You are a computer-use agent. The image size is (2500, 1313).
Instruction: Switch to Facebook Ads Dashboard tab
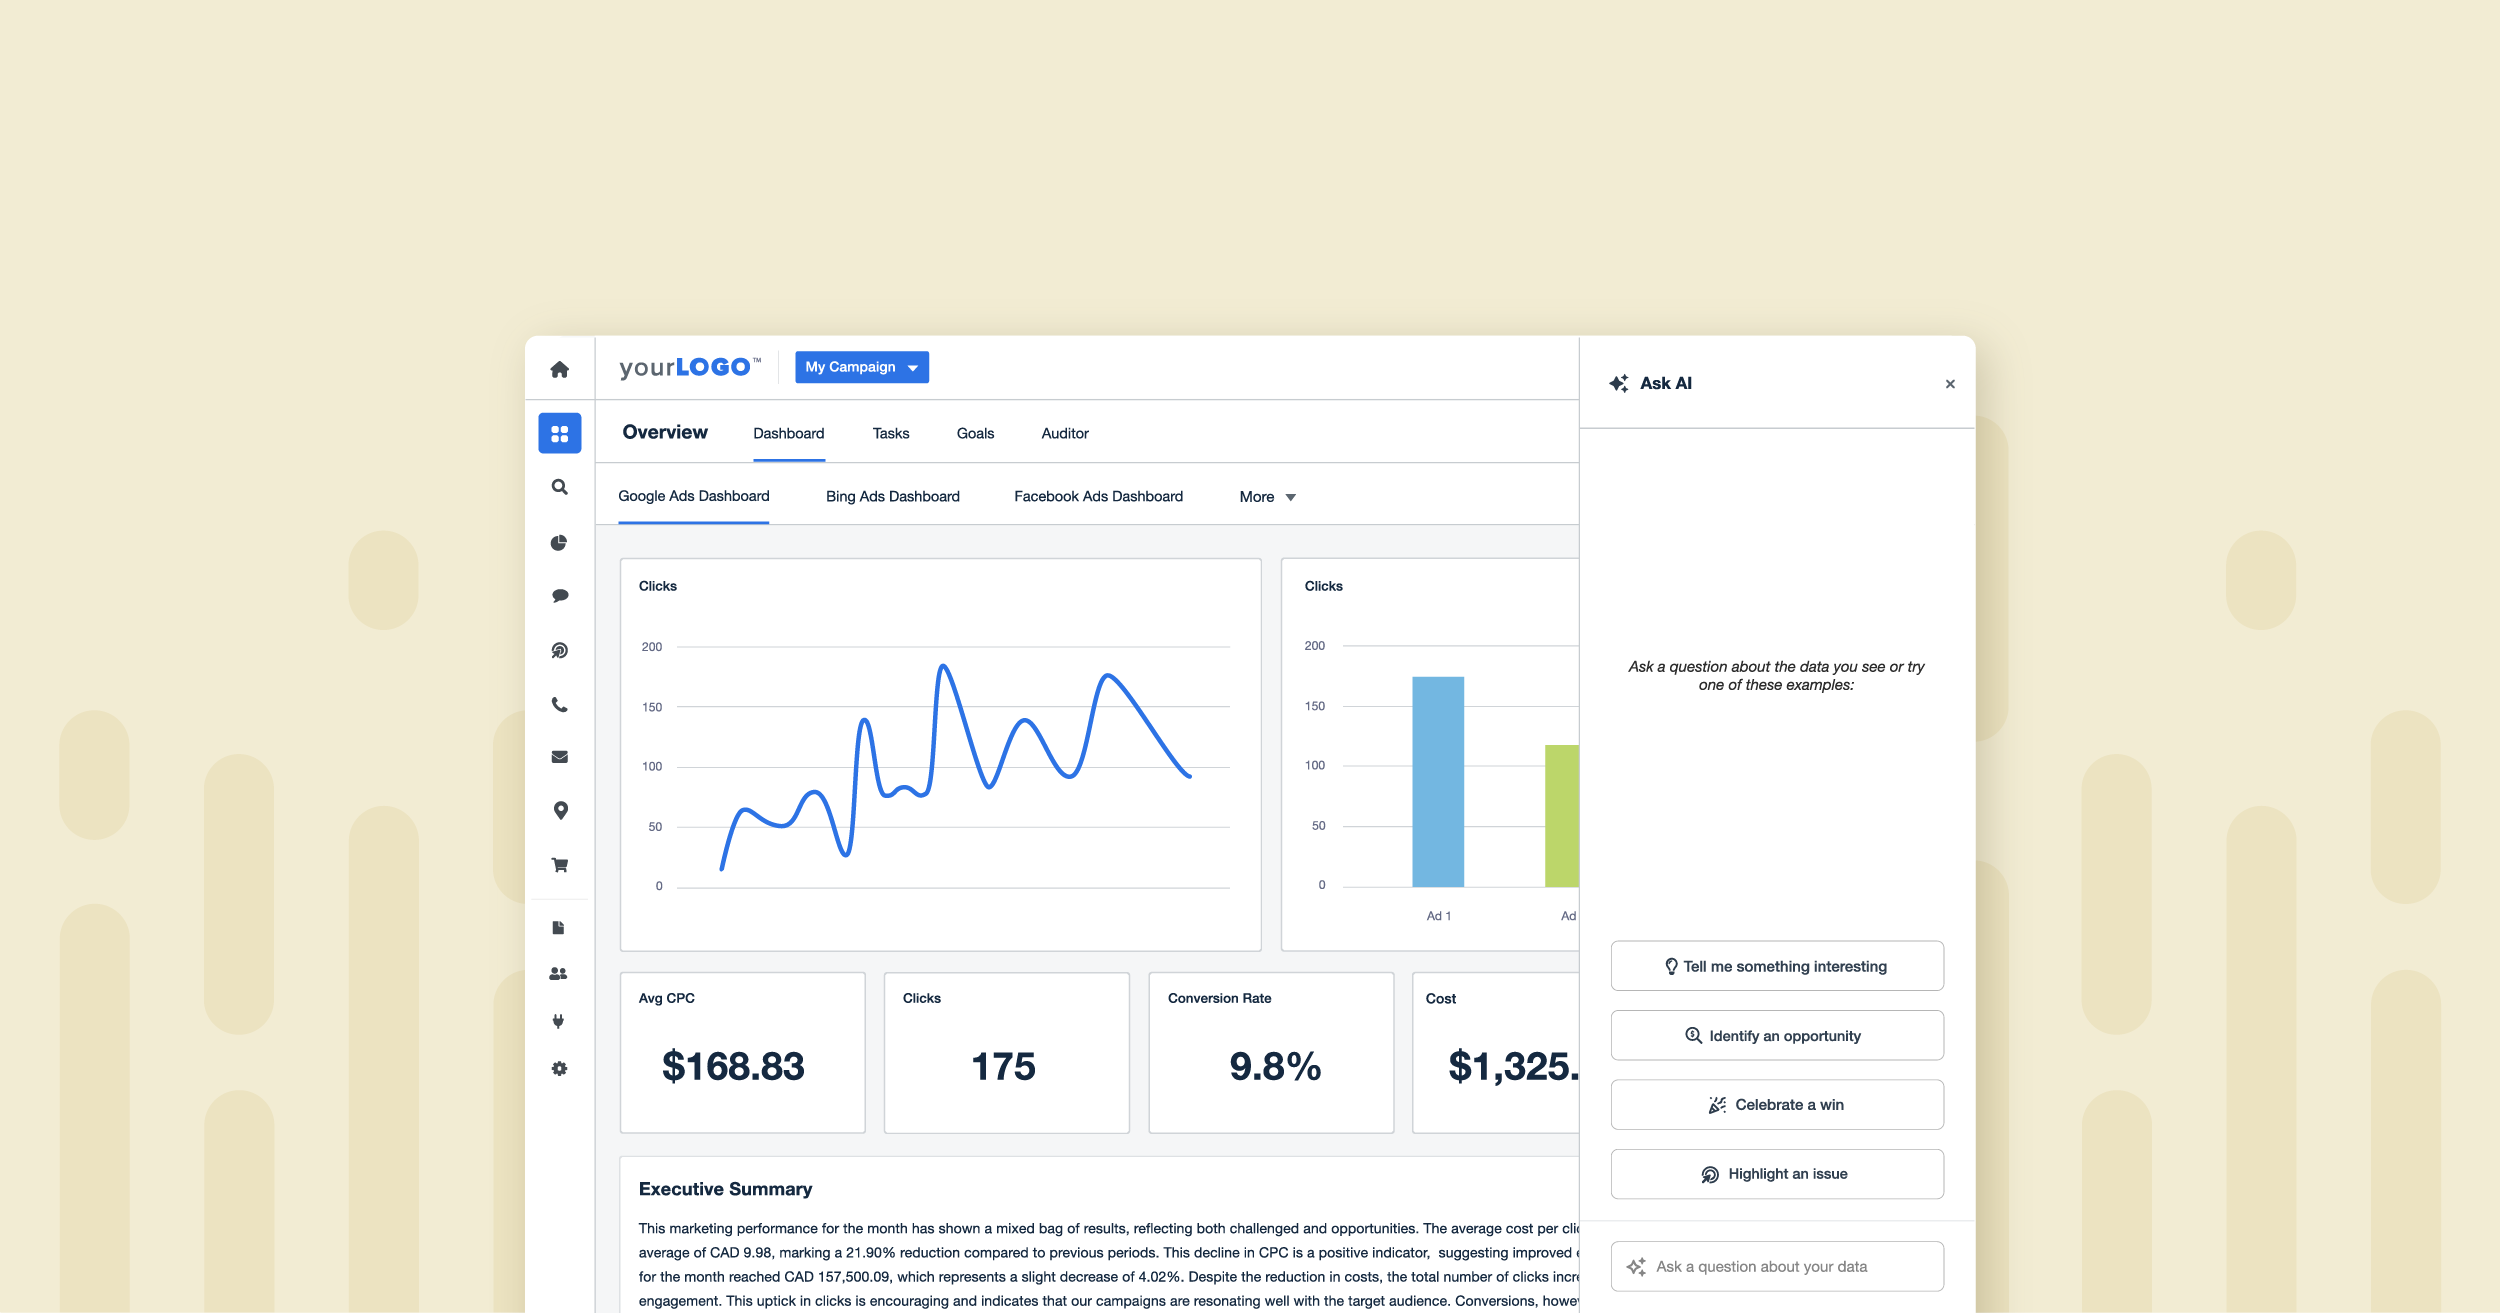[1098, 497]
